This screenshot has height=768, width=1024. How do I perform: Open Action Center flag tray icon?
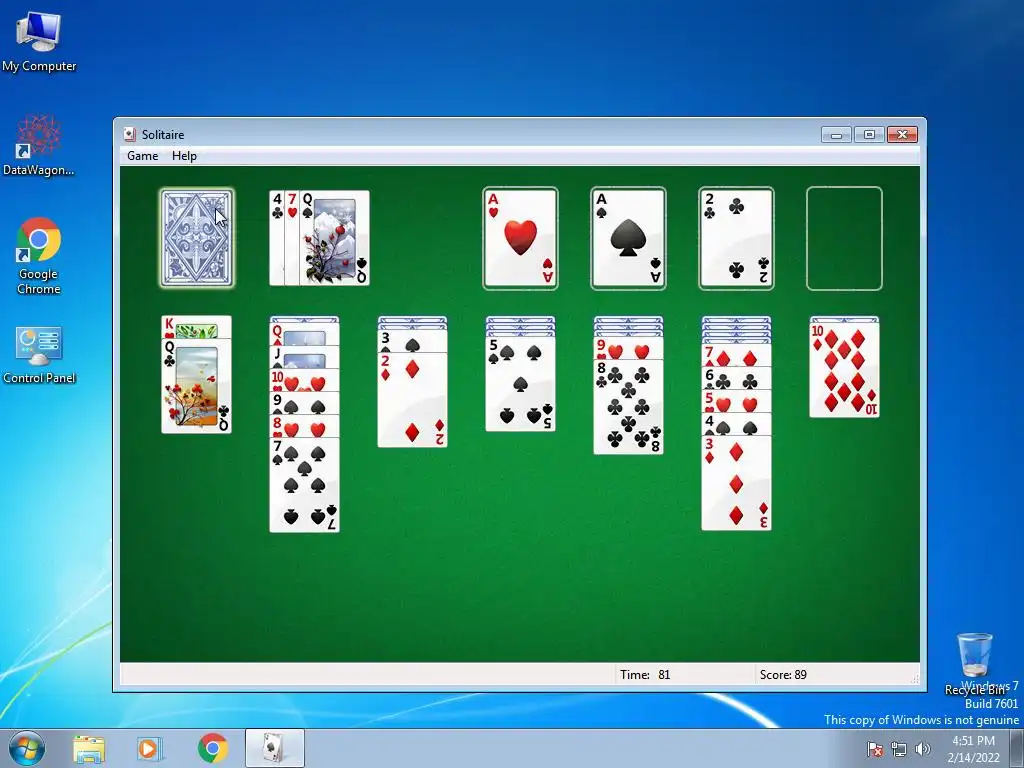pos(875,749)
